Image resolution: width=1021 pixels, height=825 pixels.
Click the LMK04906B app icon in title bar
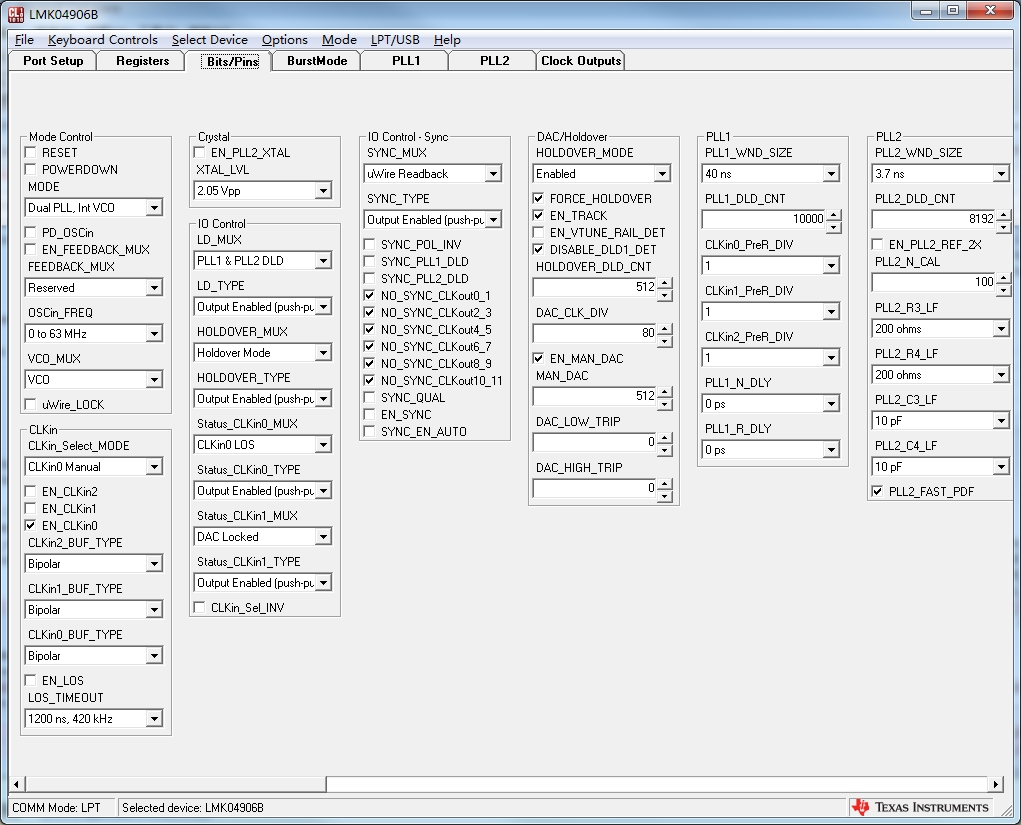tap(15, 14)
